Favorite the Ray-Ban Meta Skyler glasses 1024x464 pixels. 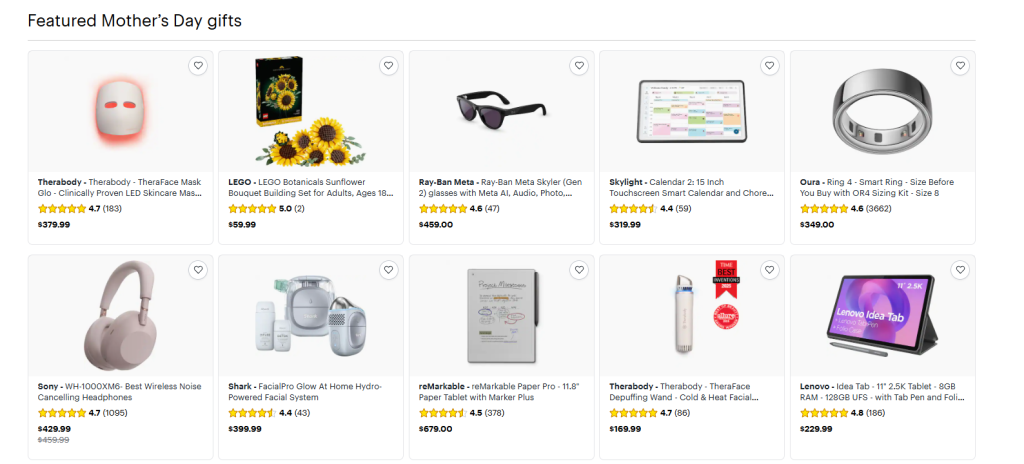(x=579, y=66)
